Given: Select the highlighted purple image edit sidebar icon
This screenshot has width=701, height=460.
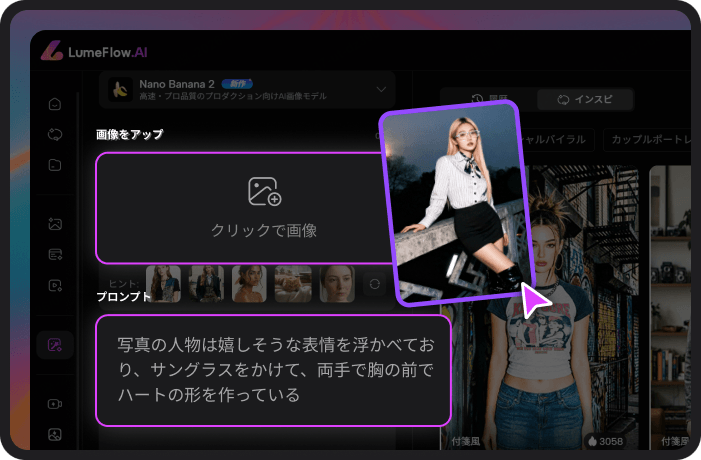Looking at the screenshot, I should 55,345.
